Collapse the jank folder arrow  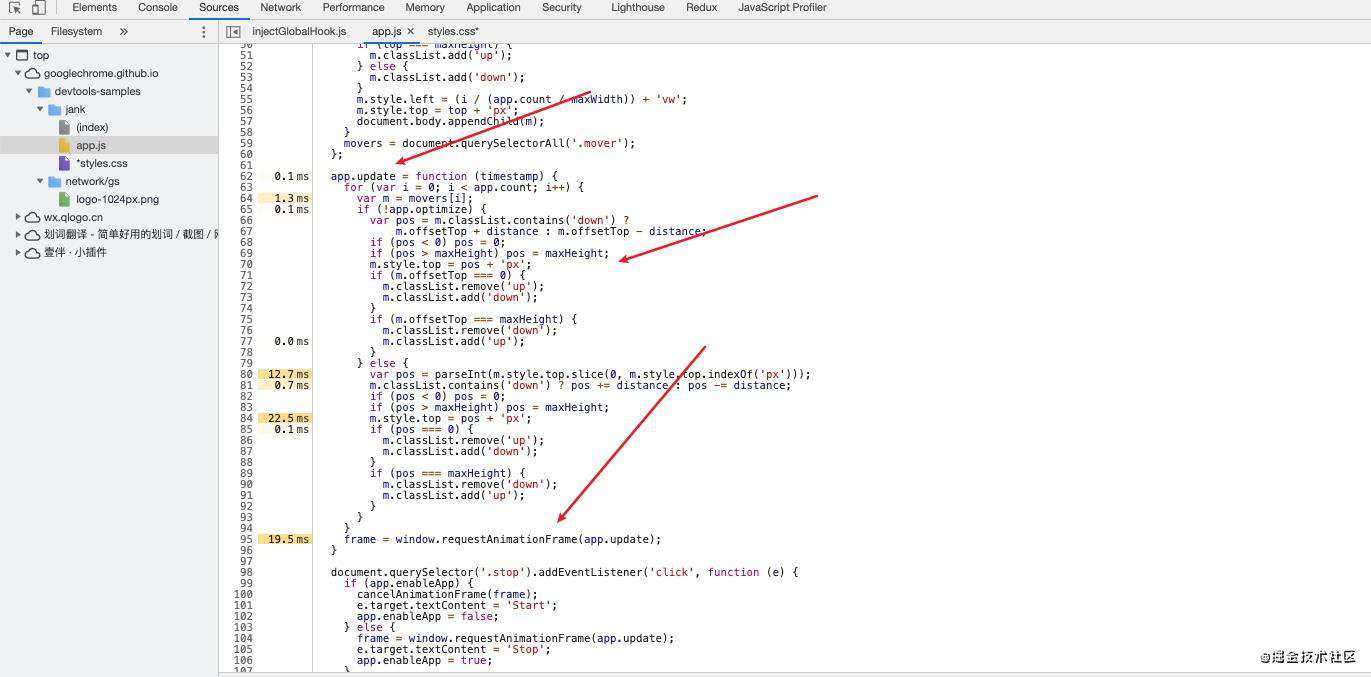point(41,109)
